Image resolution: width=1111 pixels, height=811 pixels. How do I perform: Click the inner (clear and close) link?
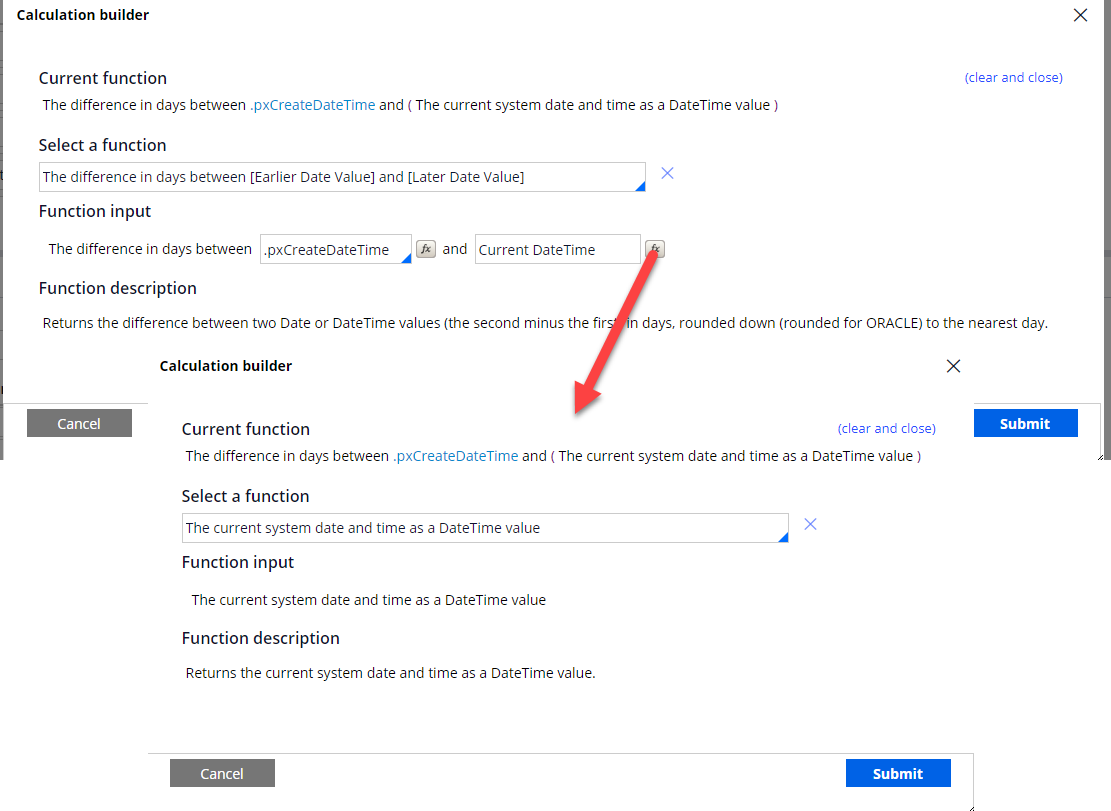click(886, 428)
